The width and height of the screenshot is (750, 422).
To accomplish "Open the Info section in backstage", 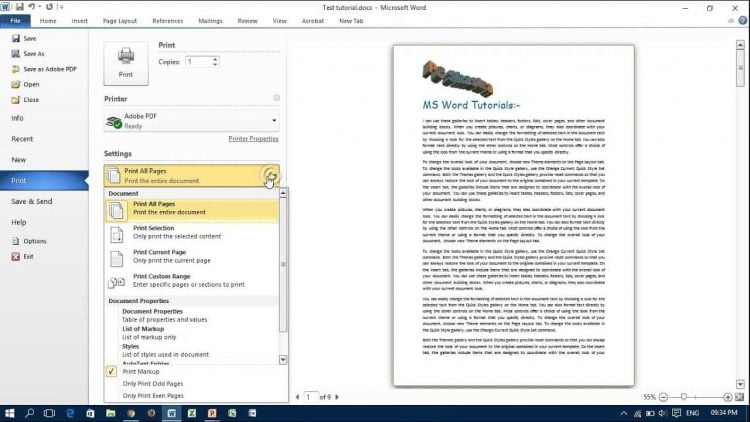I will click(x=17, y=118).
